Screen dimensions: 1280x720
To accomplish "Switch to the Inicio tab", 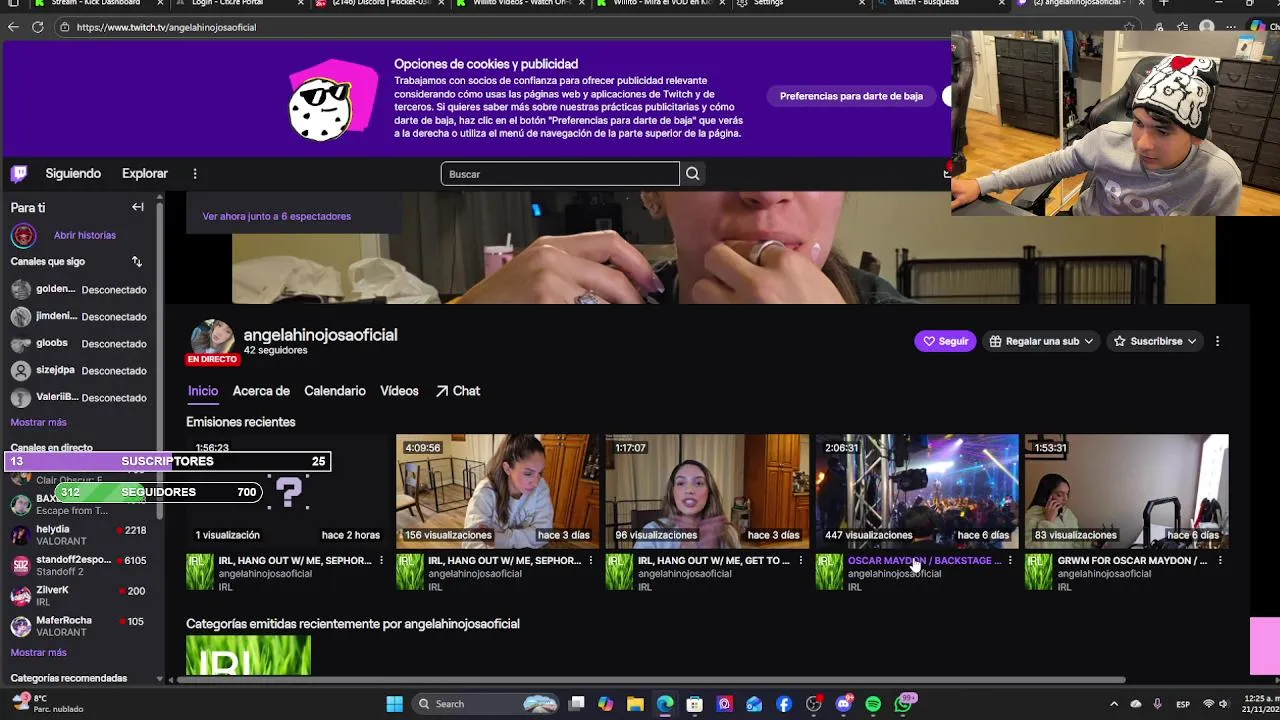I will coord(203,391).
